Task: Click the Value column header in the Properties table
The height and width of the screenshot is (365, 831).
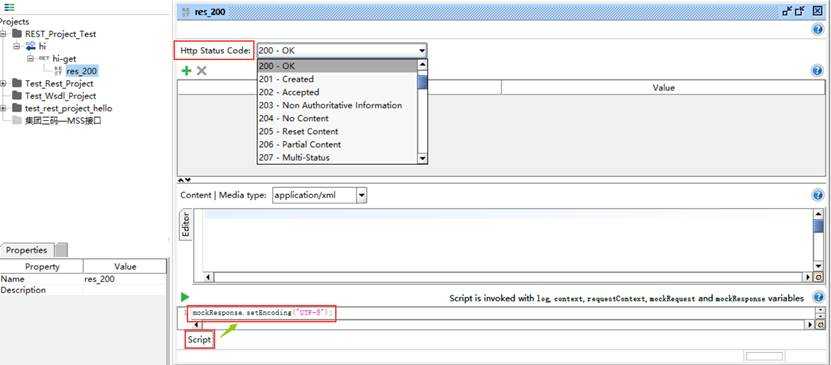Action: tap(125, 266)
